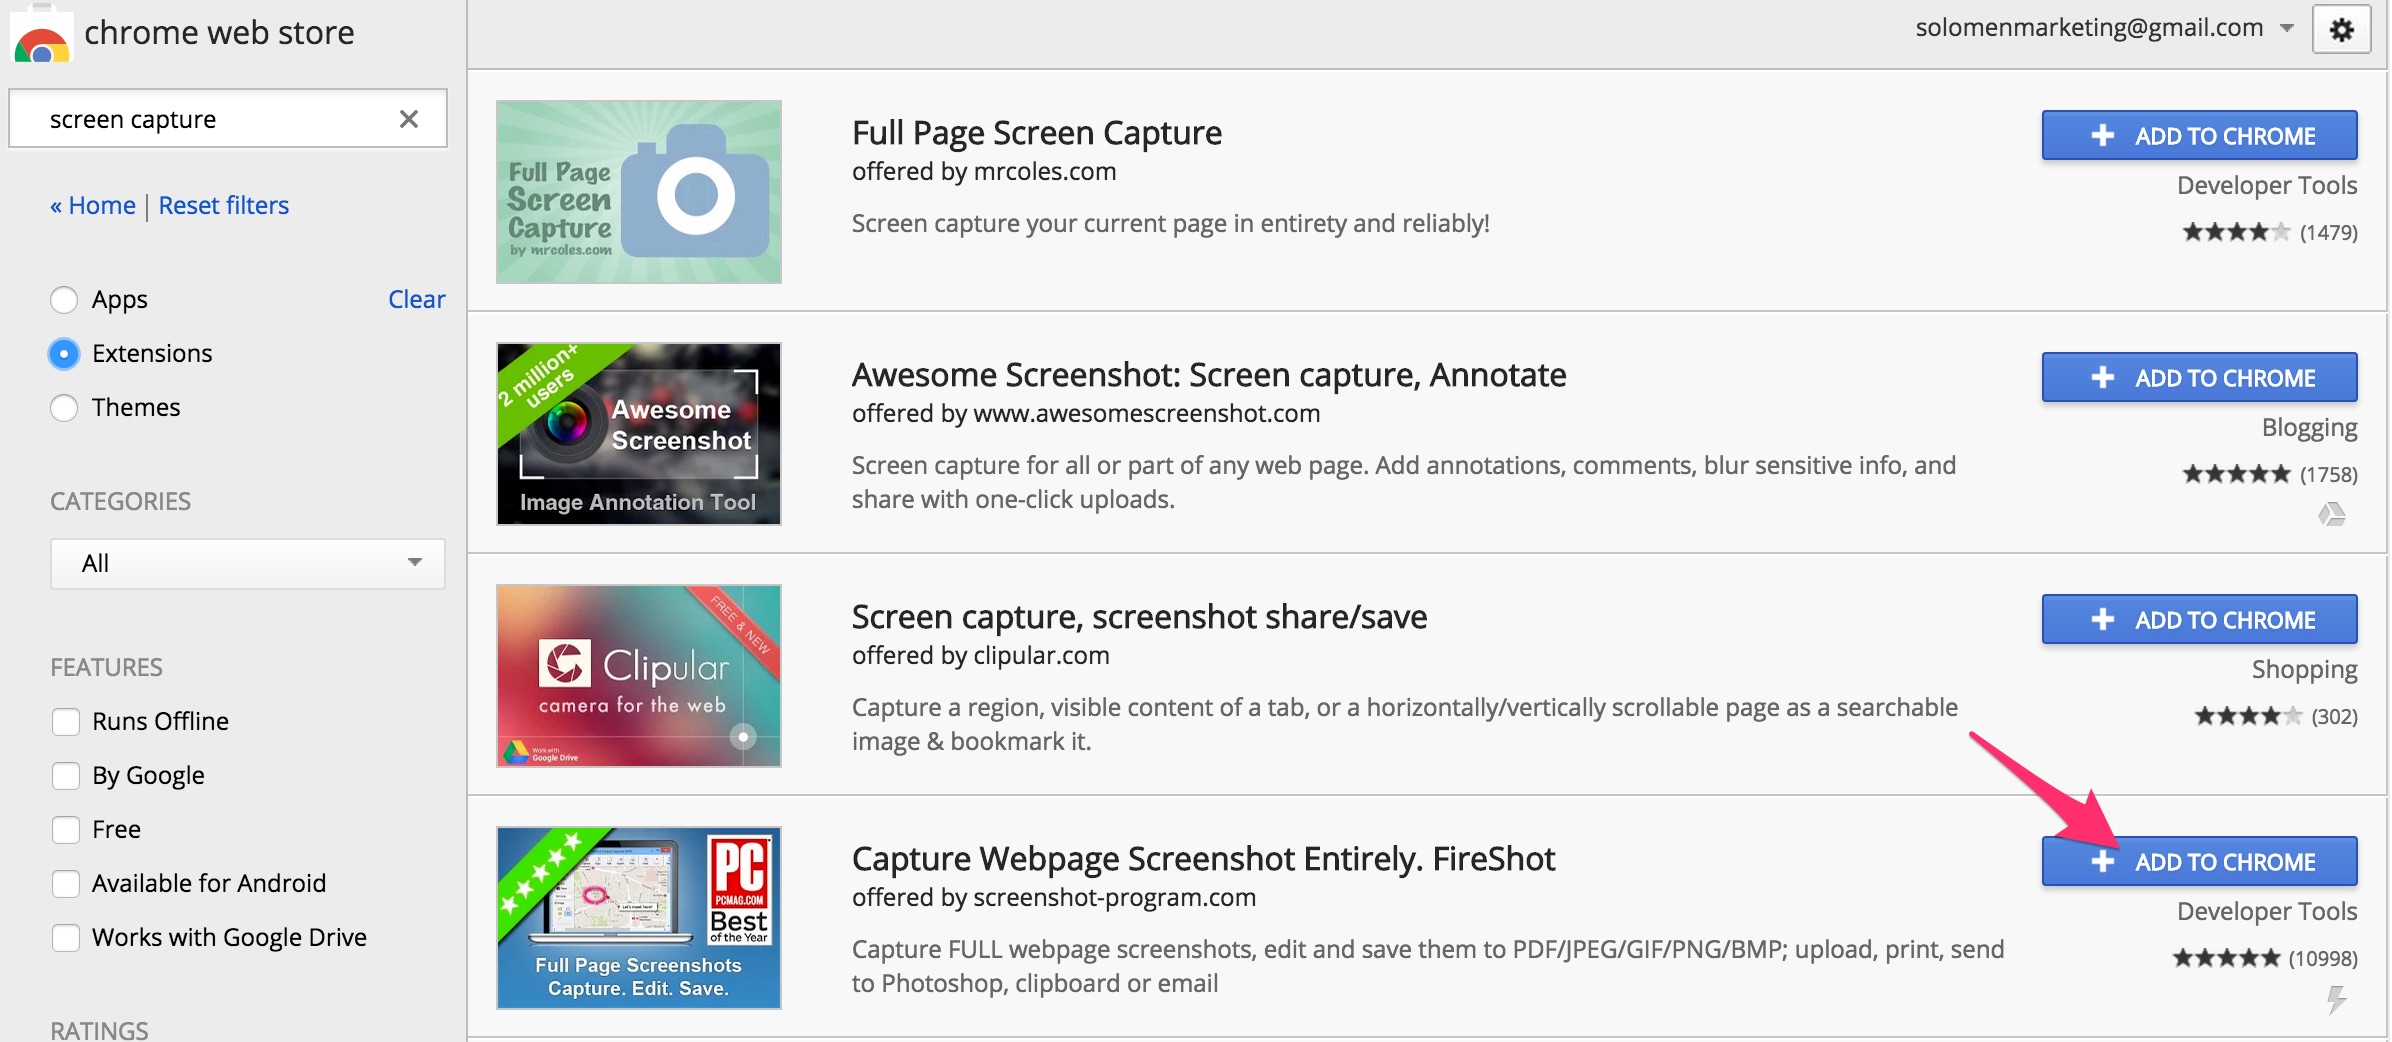Enable the By Google checkbox
The image size is (2392, 1042).
pyautogui.click(x=66, y=776)
